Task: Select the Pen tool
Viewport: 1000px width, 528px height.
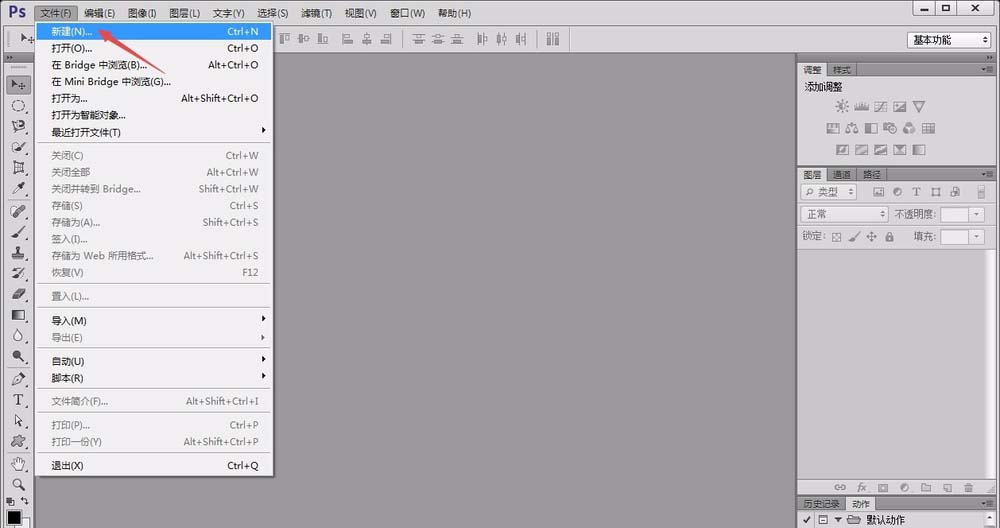Action: coord(18,379)
